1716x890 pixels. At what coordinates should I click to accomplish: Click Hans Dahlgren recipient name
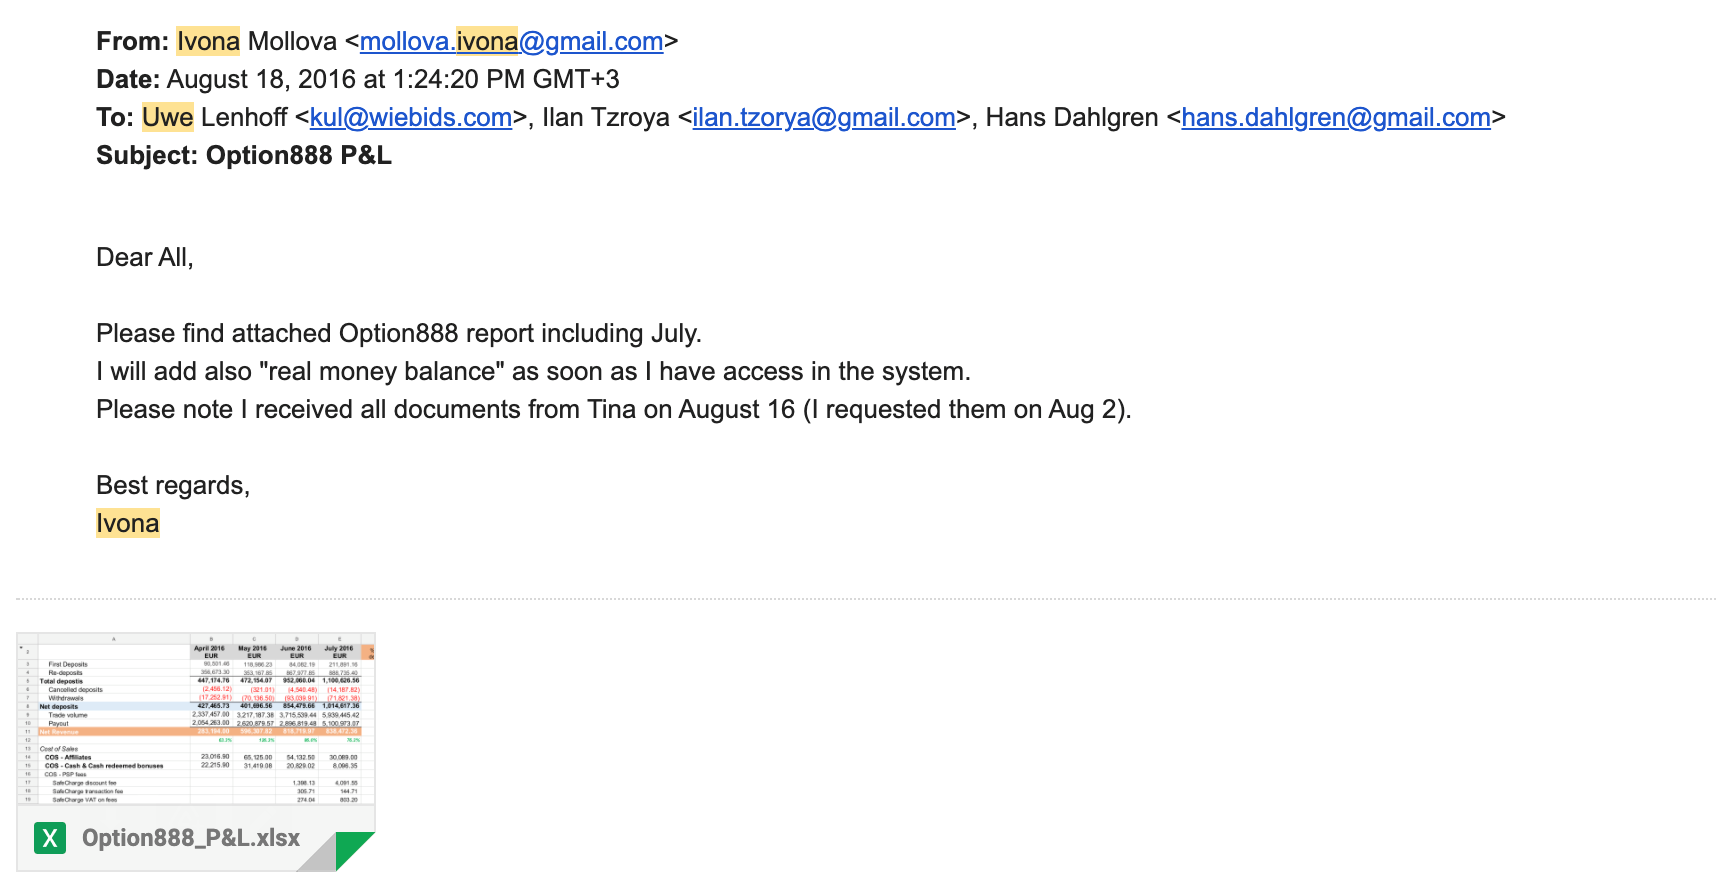1072,117
